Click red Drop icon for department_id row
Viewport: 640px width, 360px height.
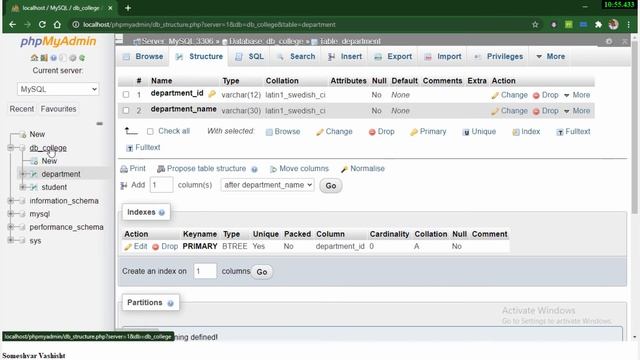[536, 95]
